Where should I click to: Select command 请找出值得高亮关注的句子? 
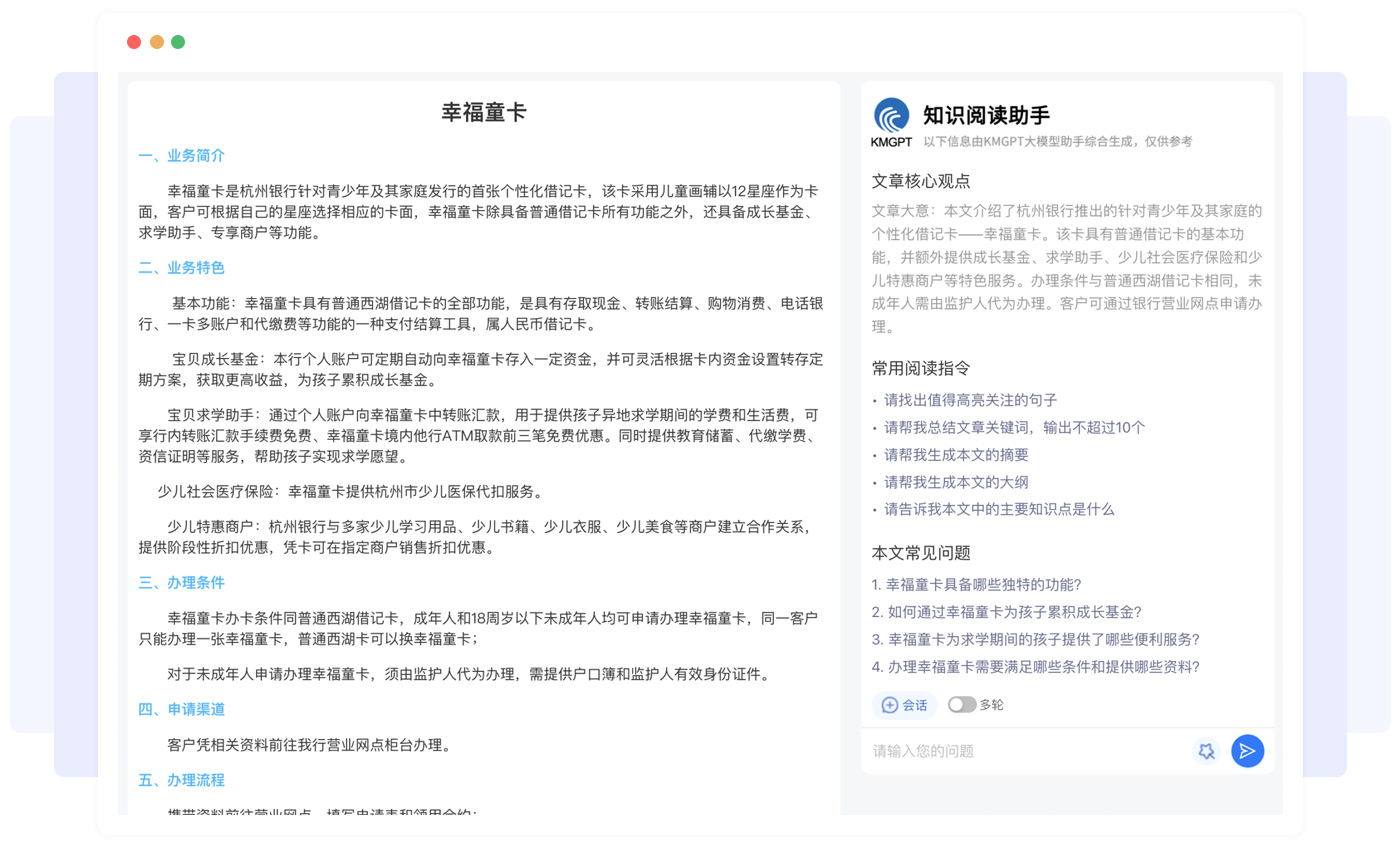[970, 400]
